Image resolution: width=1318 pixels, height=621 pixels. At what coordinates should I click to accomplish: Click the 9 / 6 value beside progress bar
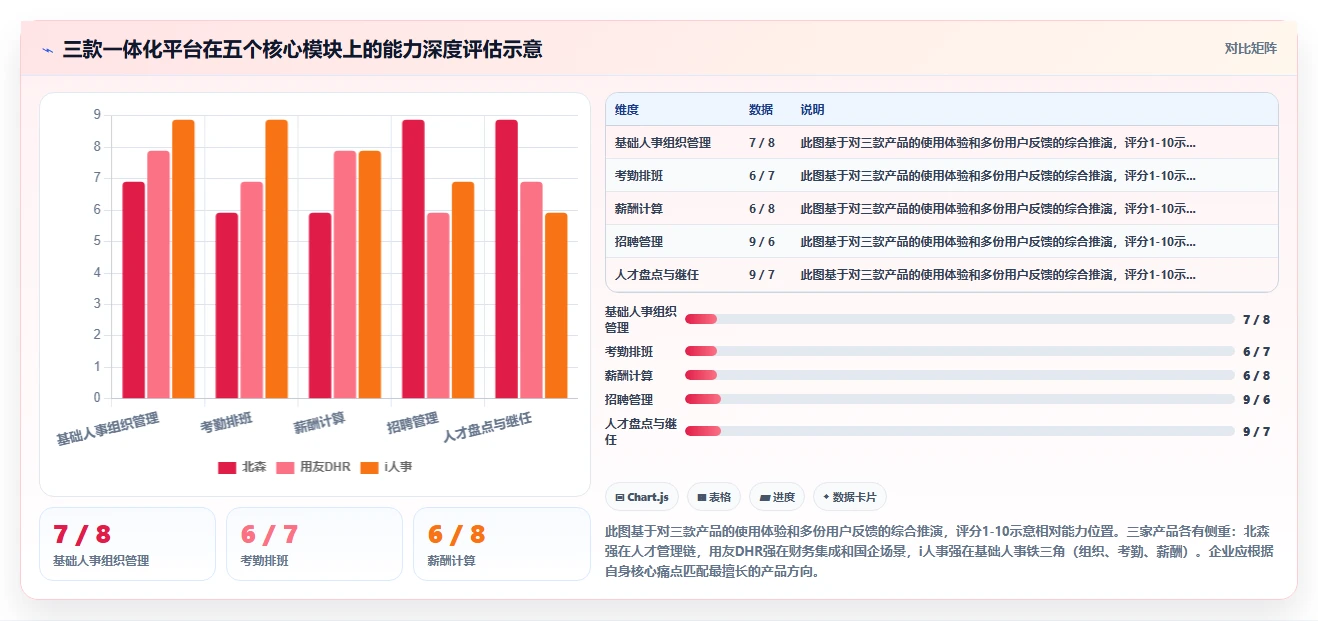[1256, 400]
